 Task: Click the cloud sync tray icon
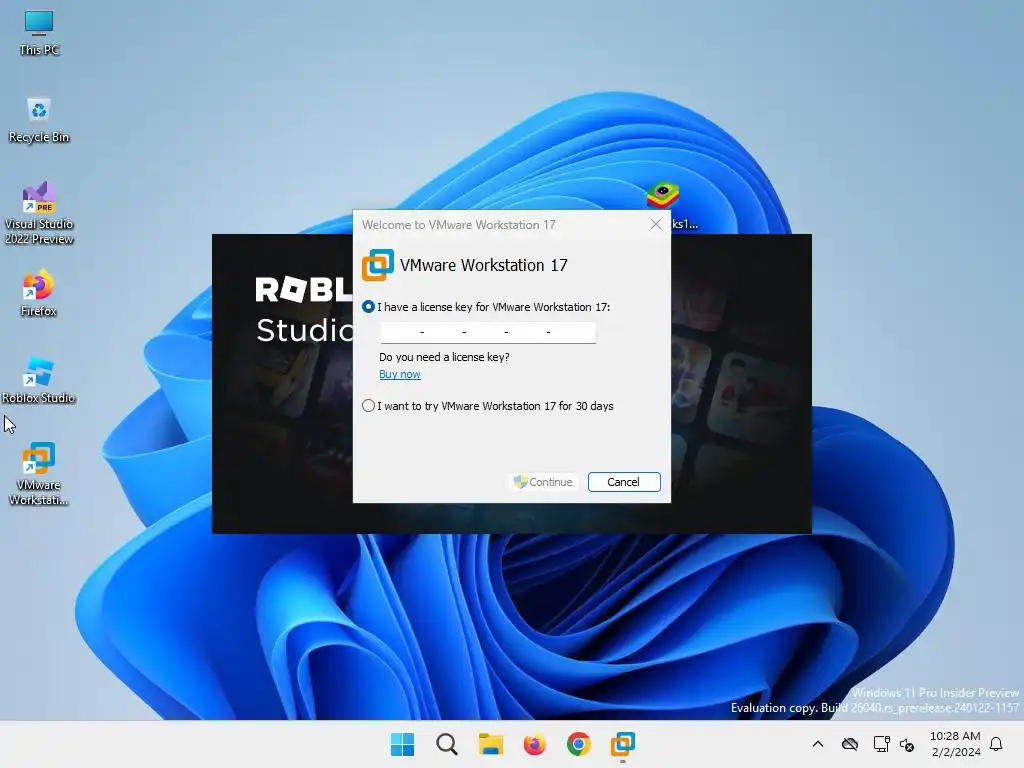(x=850, y=744)
